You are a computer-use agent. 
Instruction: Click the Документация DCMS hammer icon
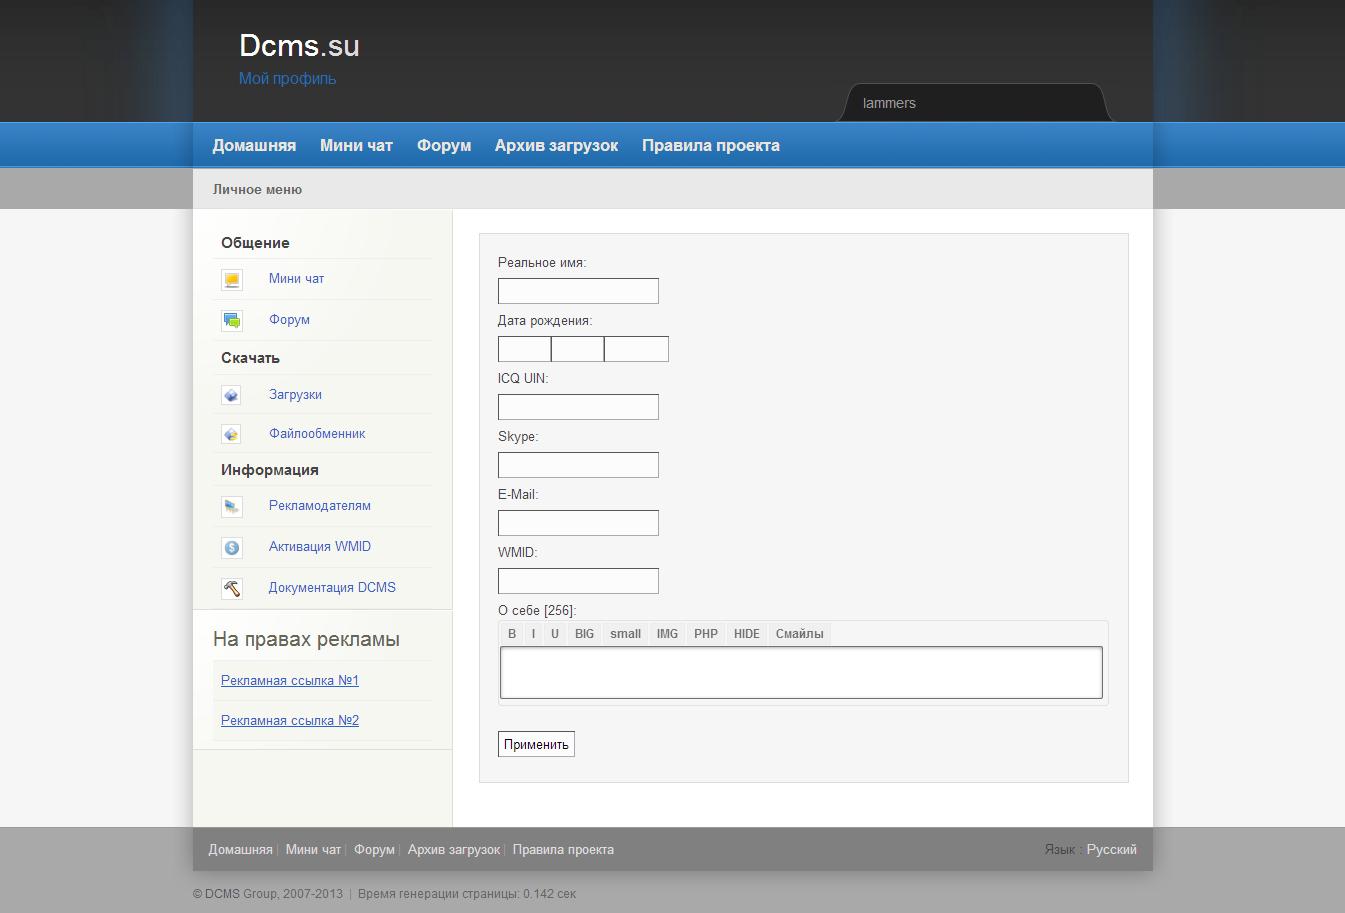click(232, 589)
